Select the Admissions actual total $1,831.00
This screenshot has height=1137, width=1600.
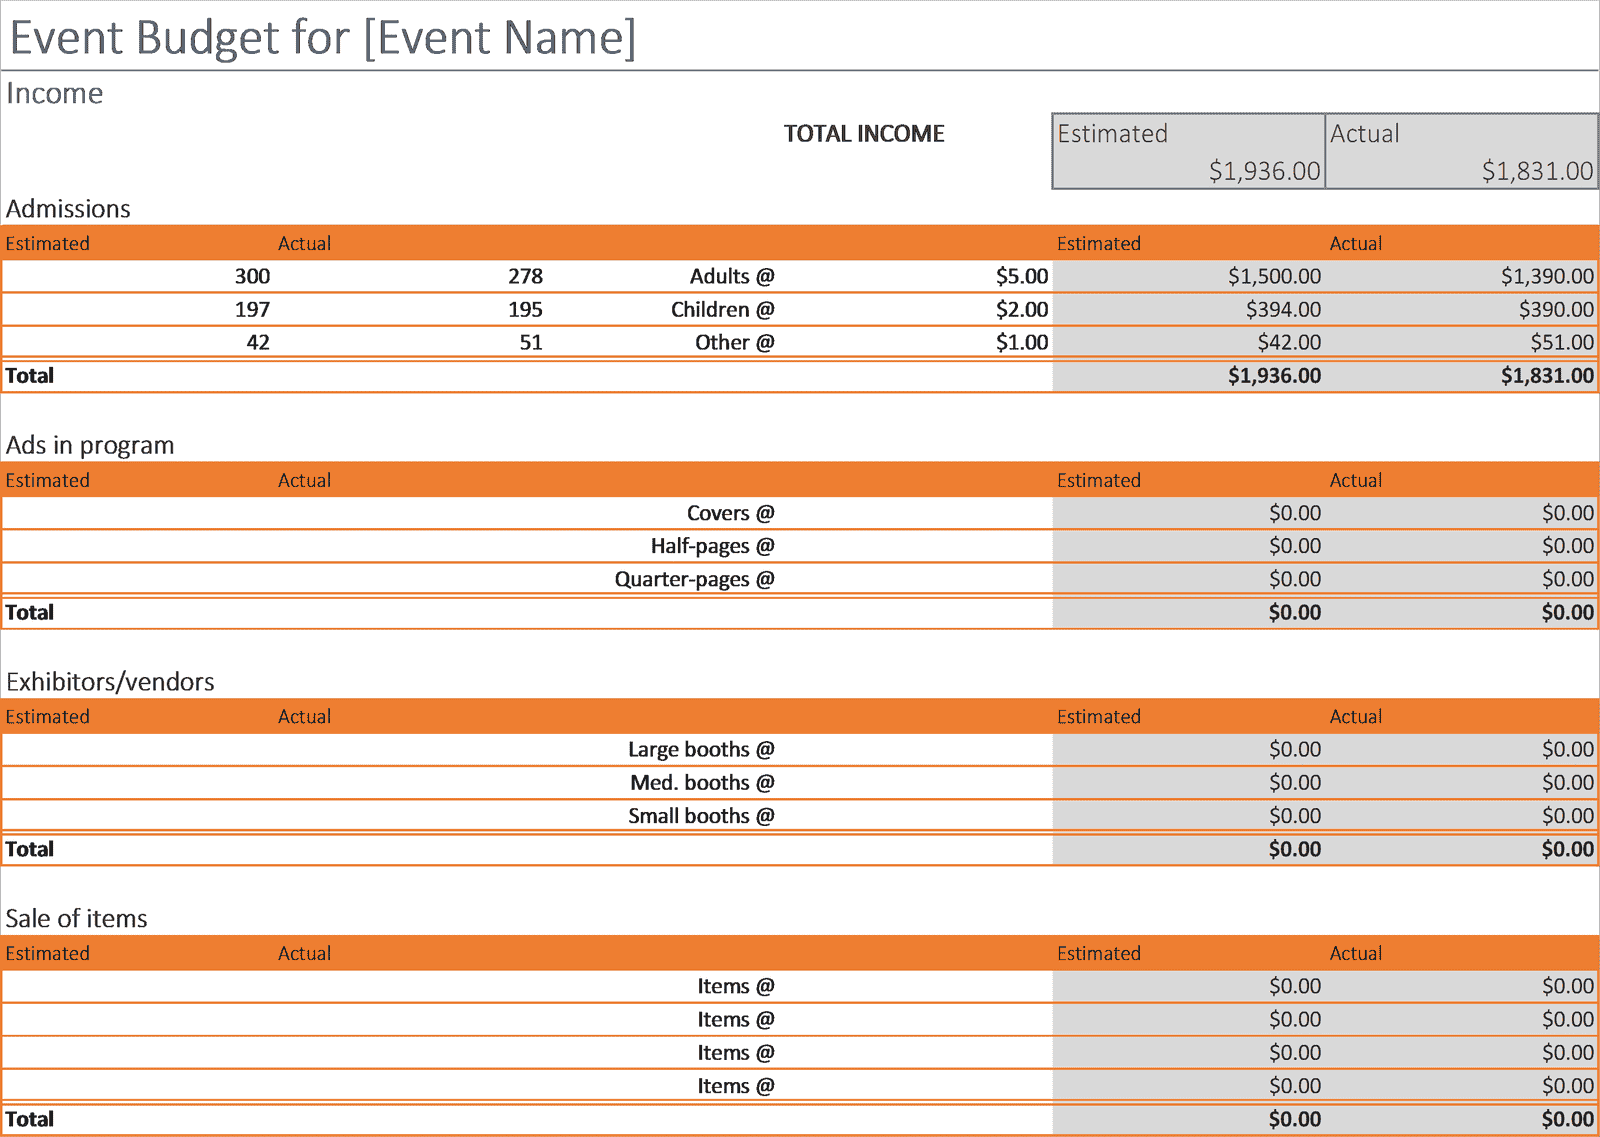(x=1547, y=376)
